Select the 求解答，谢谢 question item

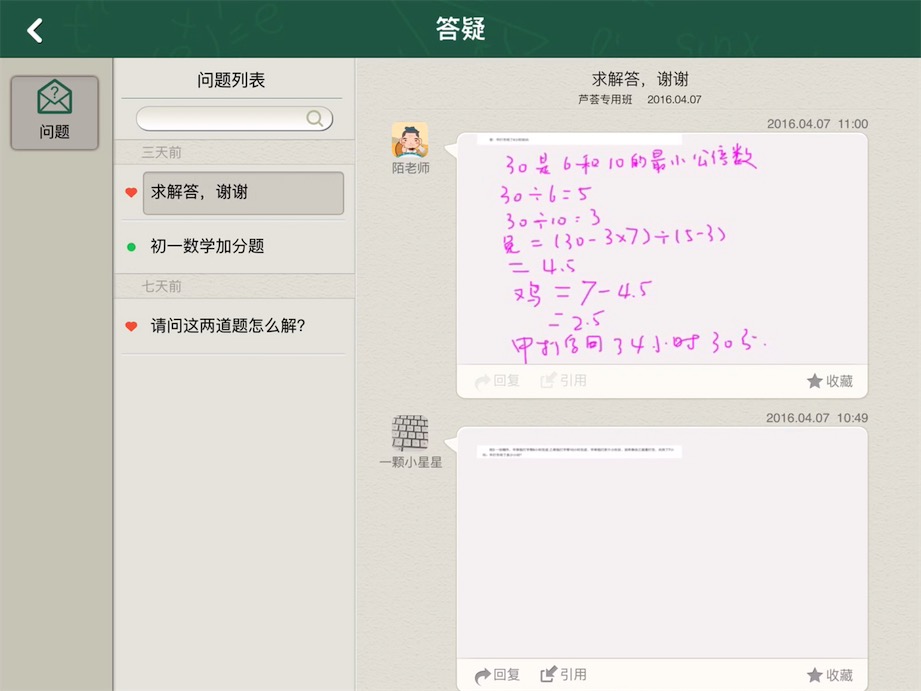(243, 193)
